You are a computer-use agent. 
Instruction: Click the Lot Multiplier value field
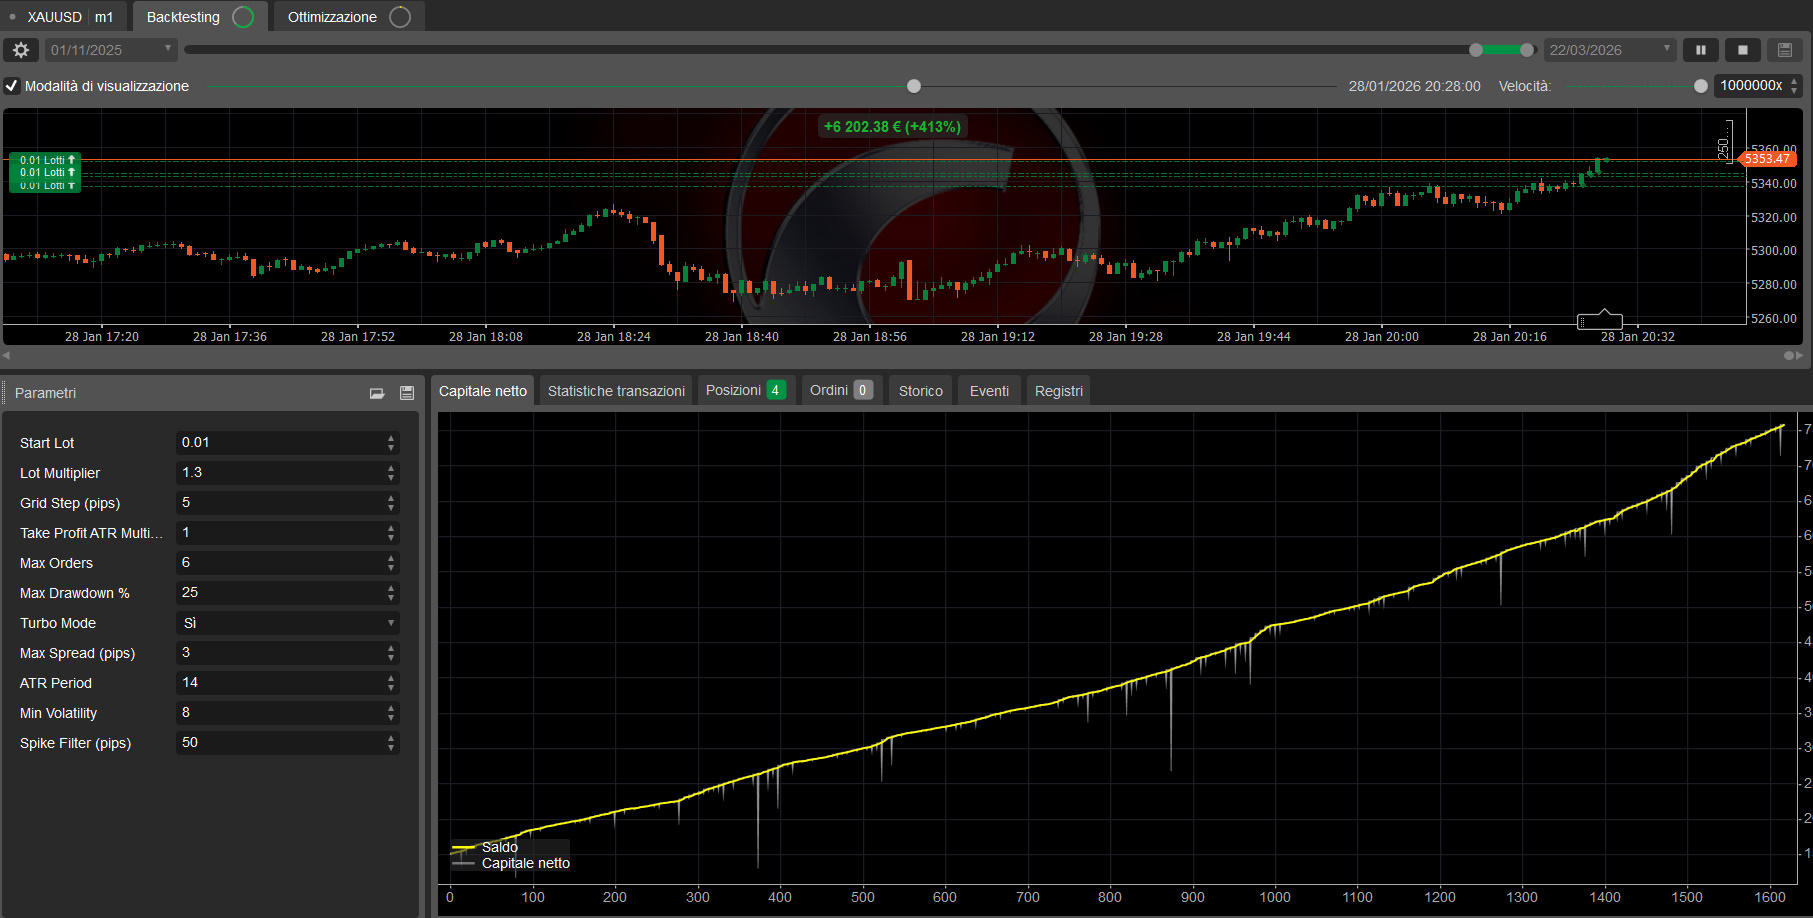click(280, 473)
